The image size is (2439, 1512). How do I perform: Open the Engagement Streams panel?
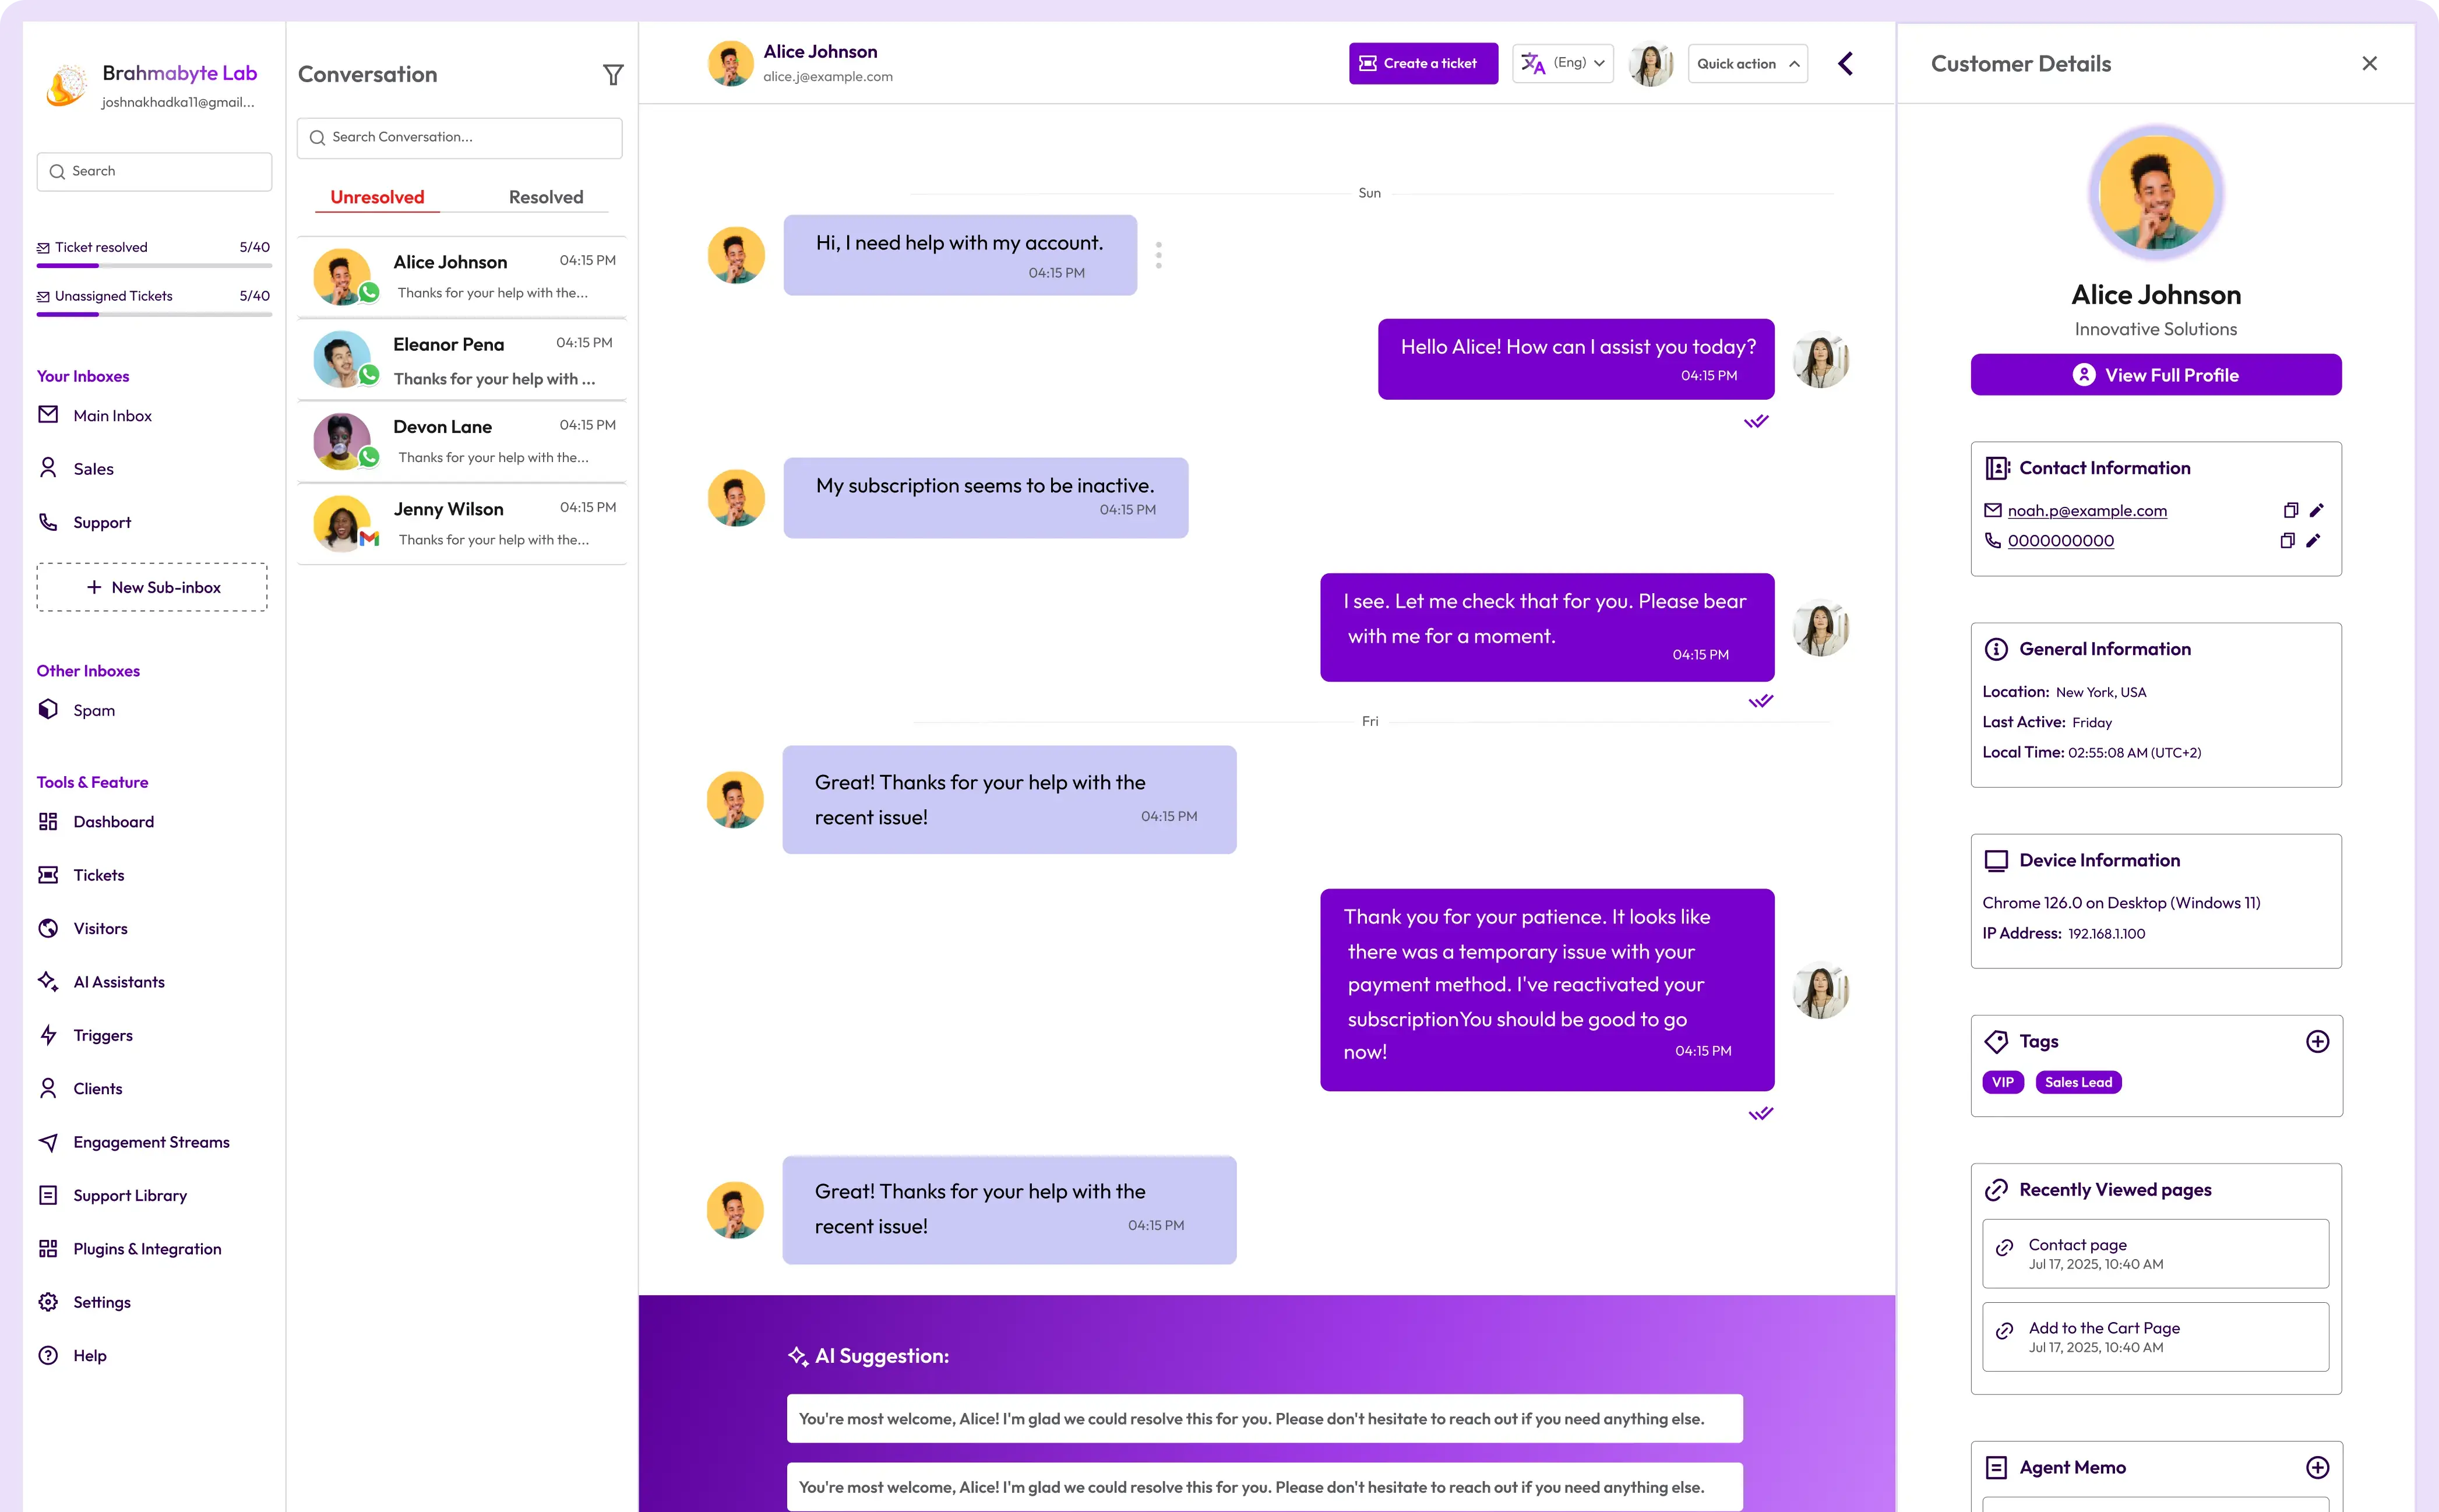150,1141
